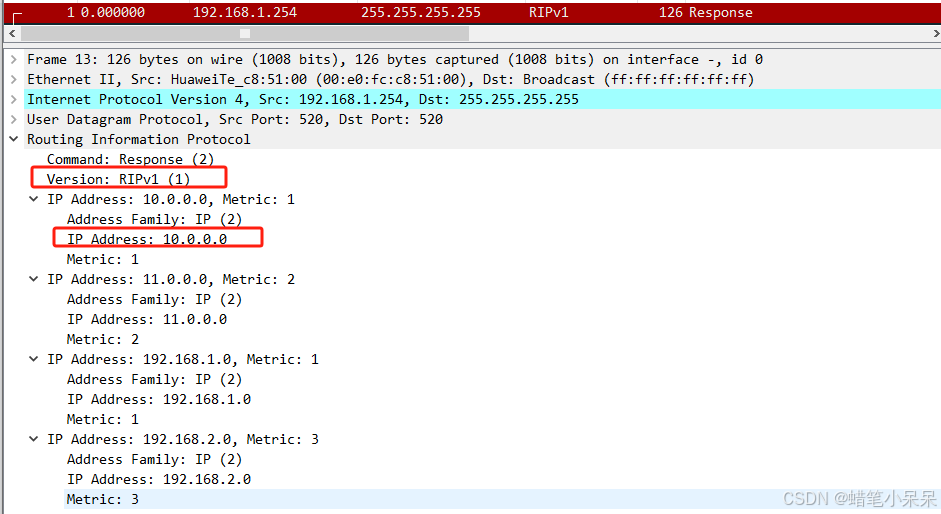The image size is (941, 514).
Task: Click the horizontal scrollbar right arrow
Action: [x=935, y=34]
